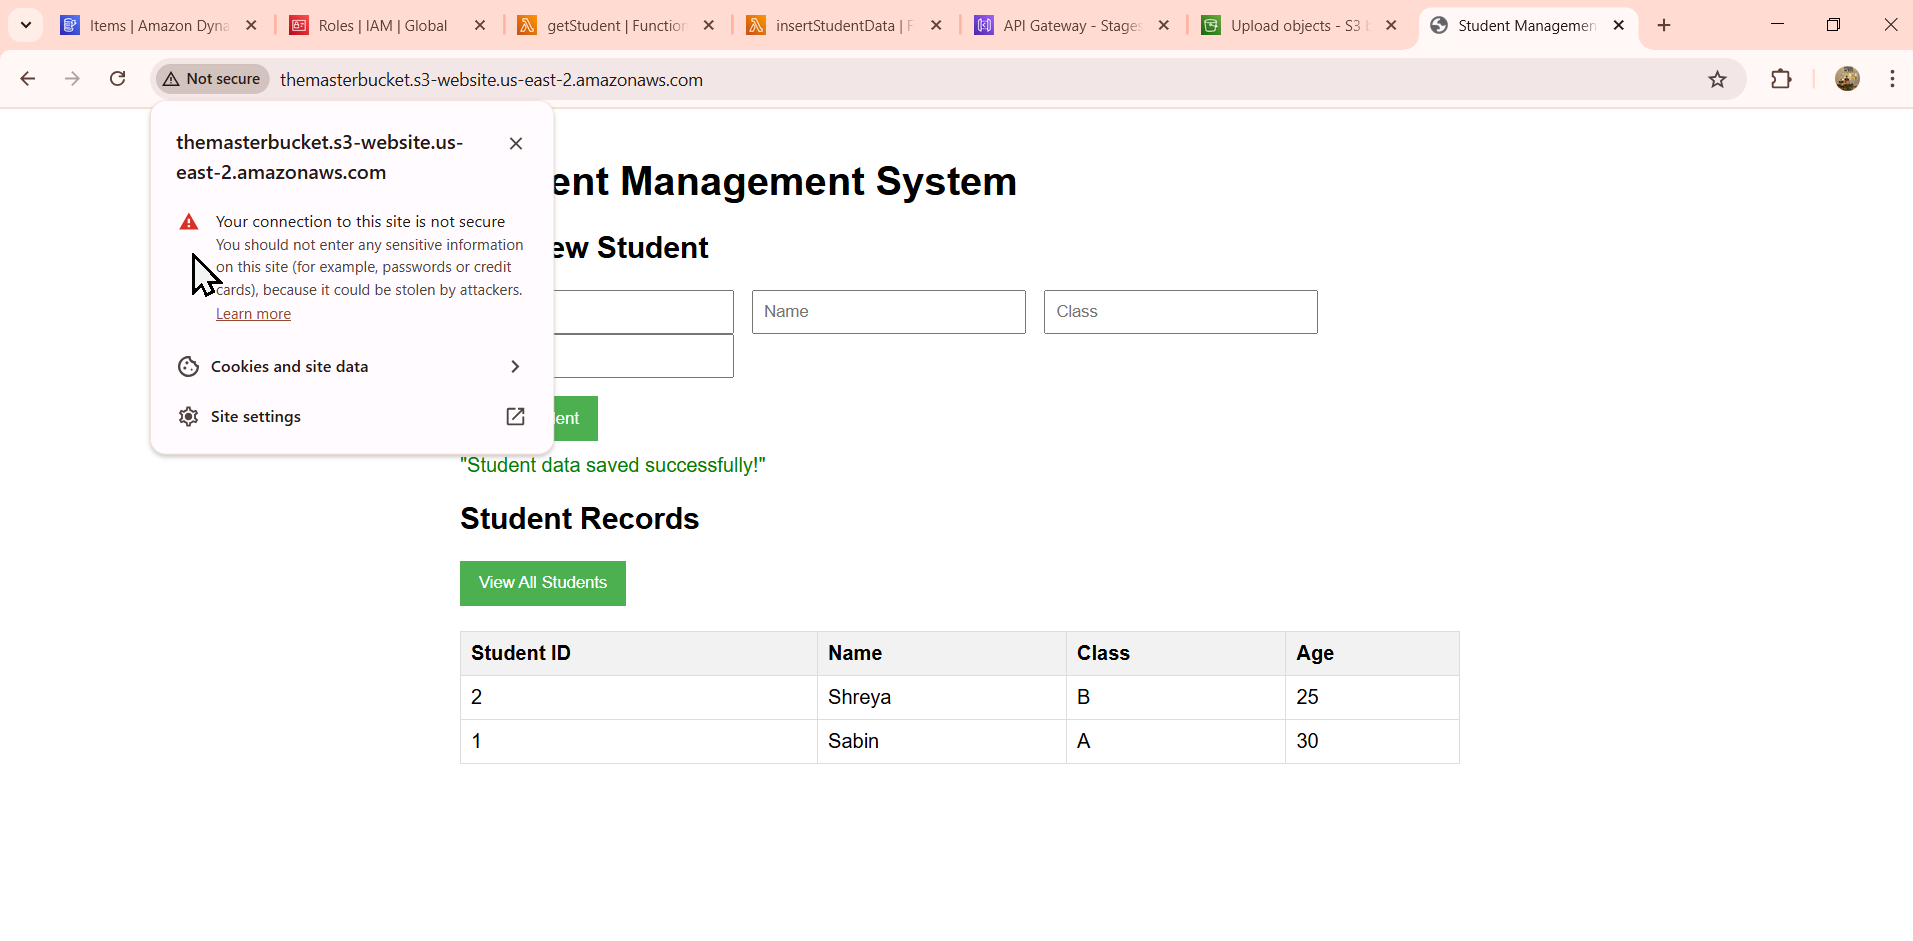Expand Cookies and site data

tap(351, 367)
